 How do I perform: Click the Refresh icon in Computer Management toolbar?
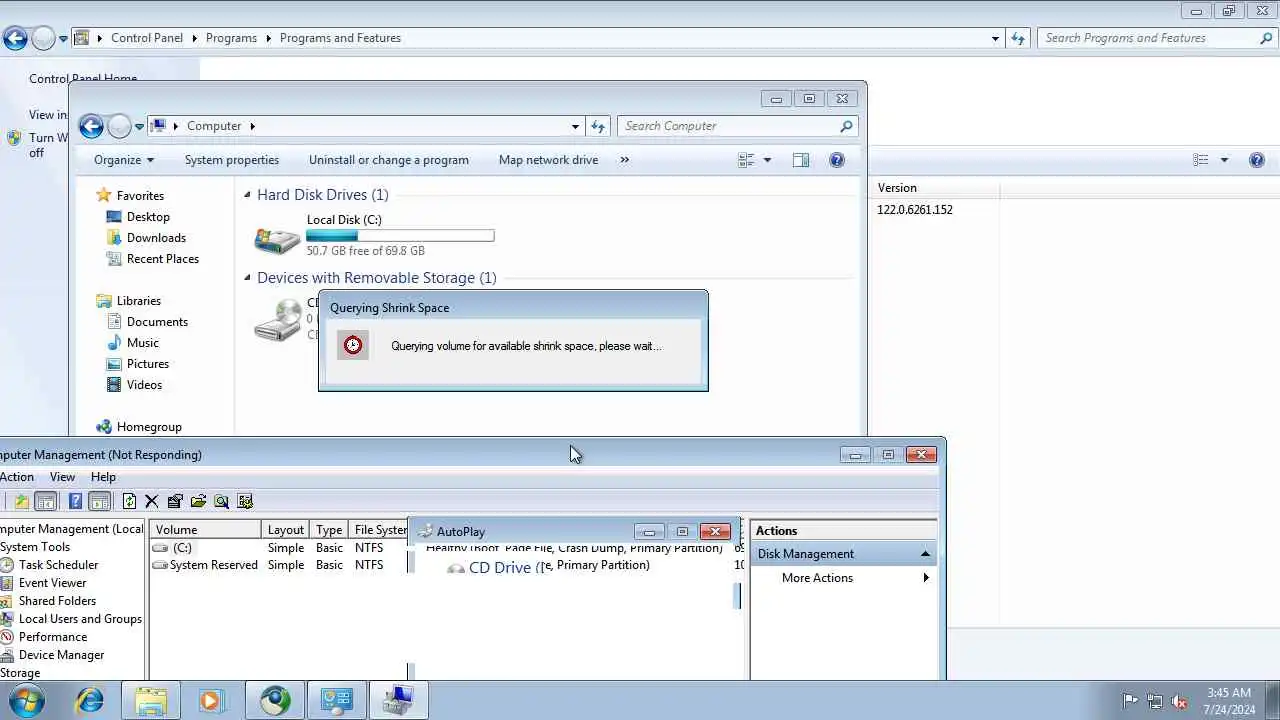[129, 501]
